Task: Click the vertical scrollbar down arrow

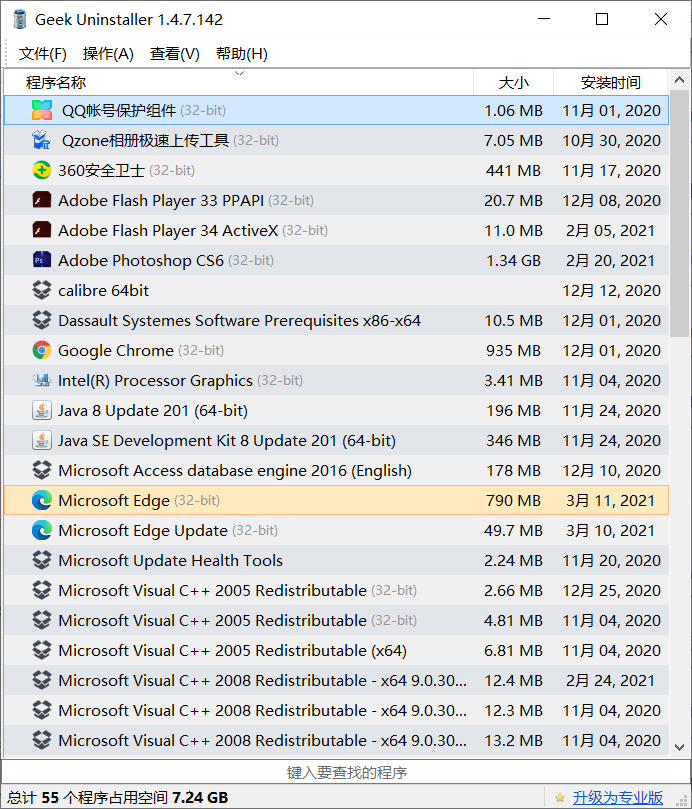Action: [681, 747]
